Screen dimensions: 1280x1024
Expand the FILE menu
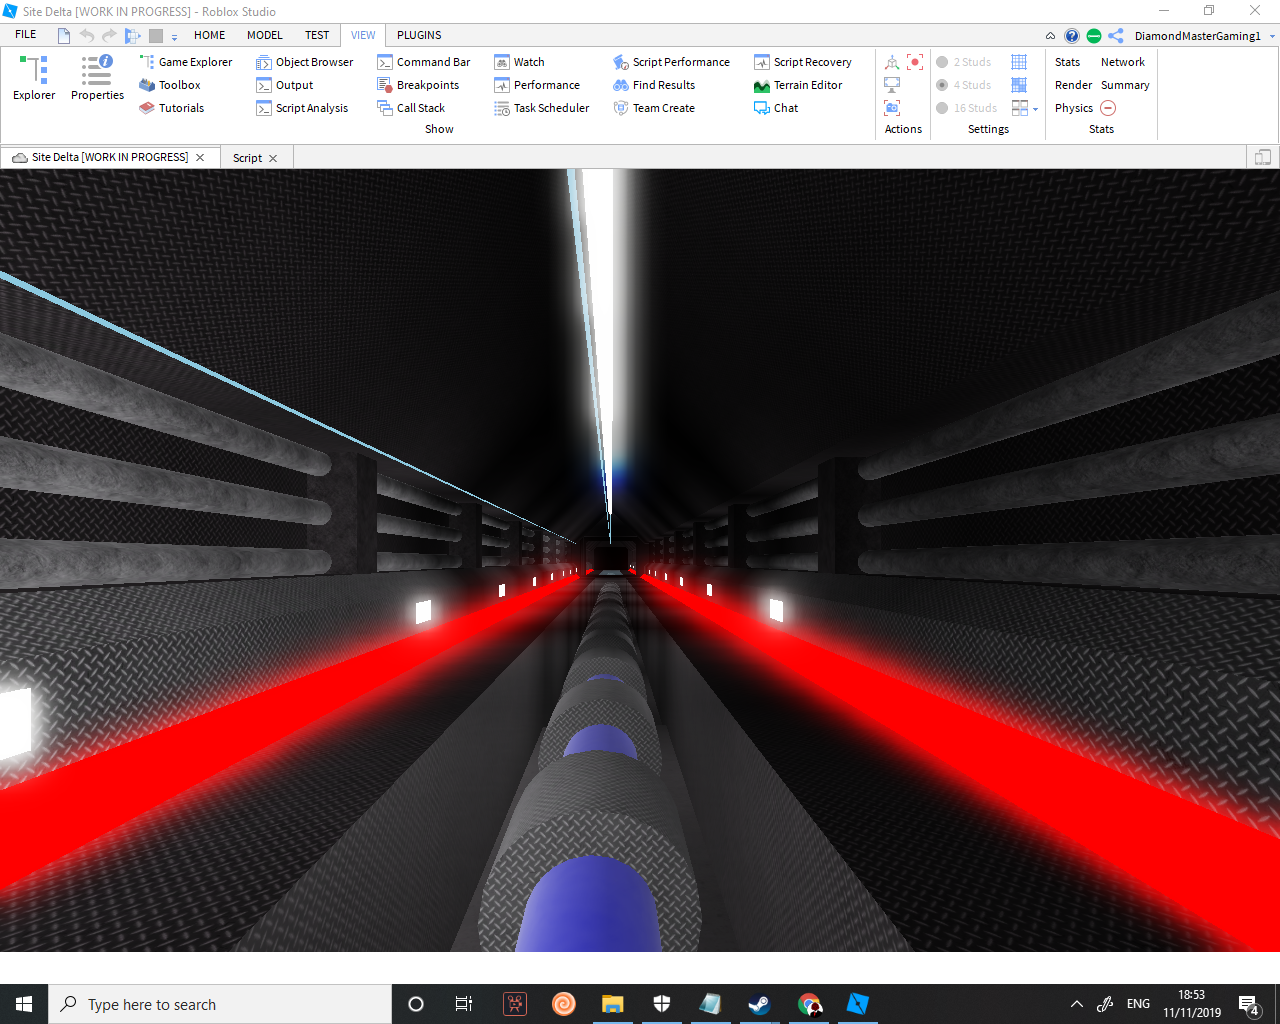click(25, 33)
